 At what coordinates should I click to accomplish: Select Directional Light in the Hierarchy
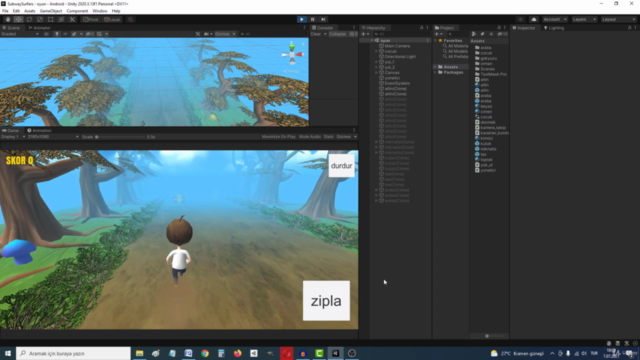coord(400,56)
